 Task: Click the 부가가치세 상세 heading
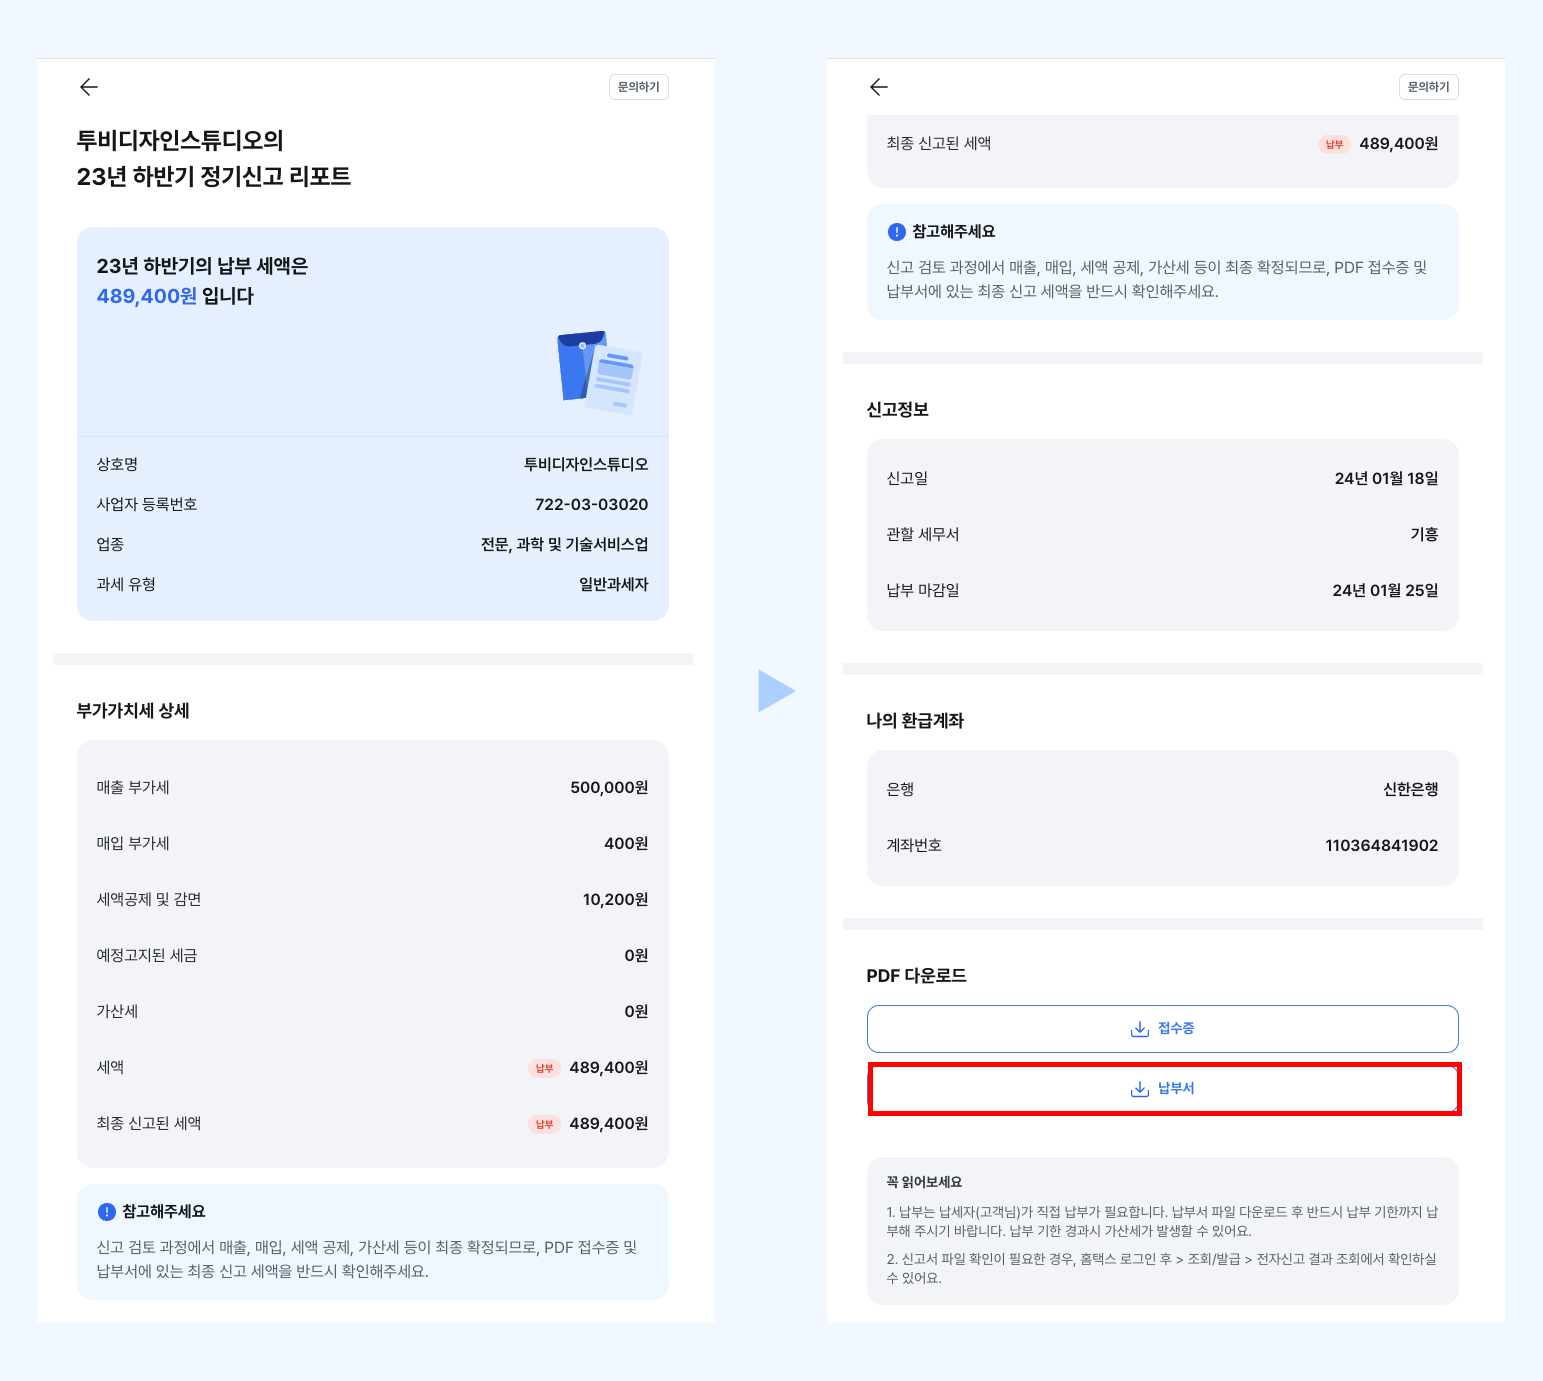pos(133,711)
